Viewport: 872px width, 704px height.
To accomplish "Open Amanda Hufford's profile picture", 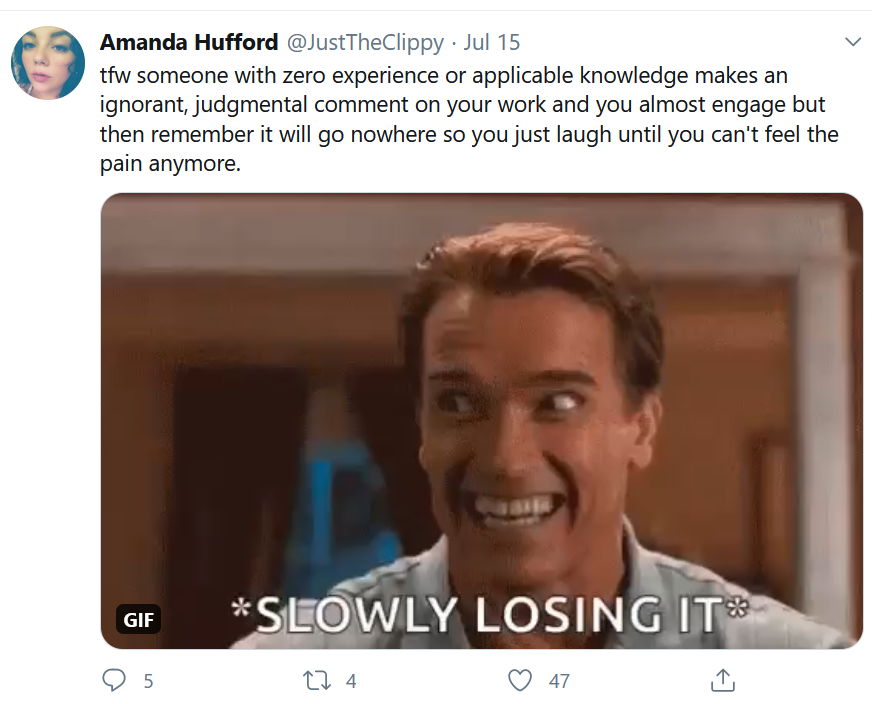I will tap(48, 63).
